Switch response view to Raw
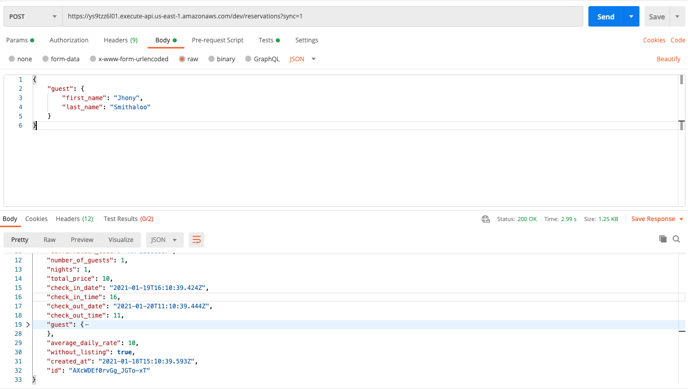 pos(50,240)
